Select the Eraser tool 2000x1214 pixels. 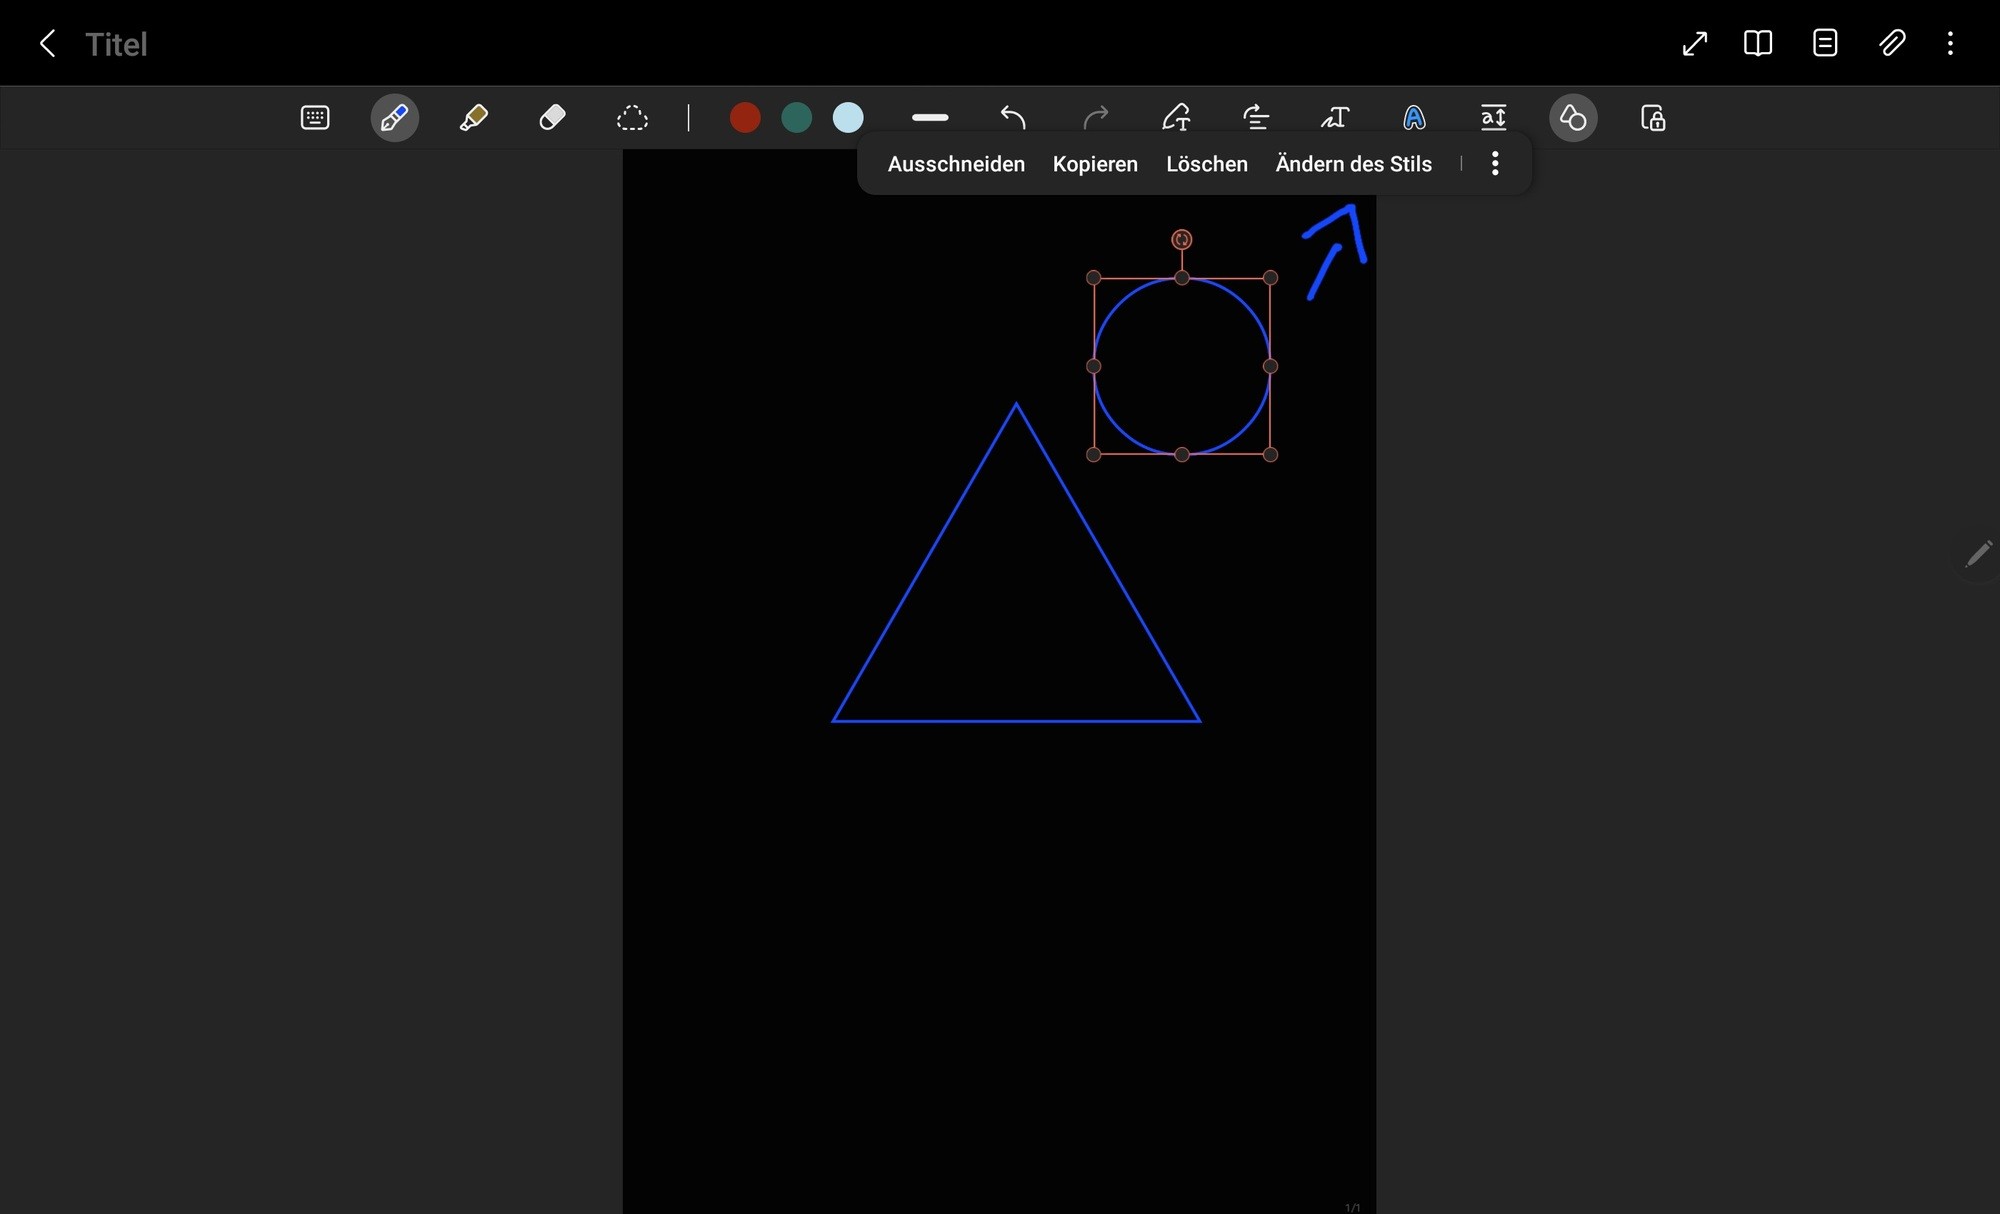[552, 118]
